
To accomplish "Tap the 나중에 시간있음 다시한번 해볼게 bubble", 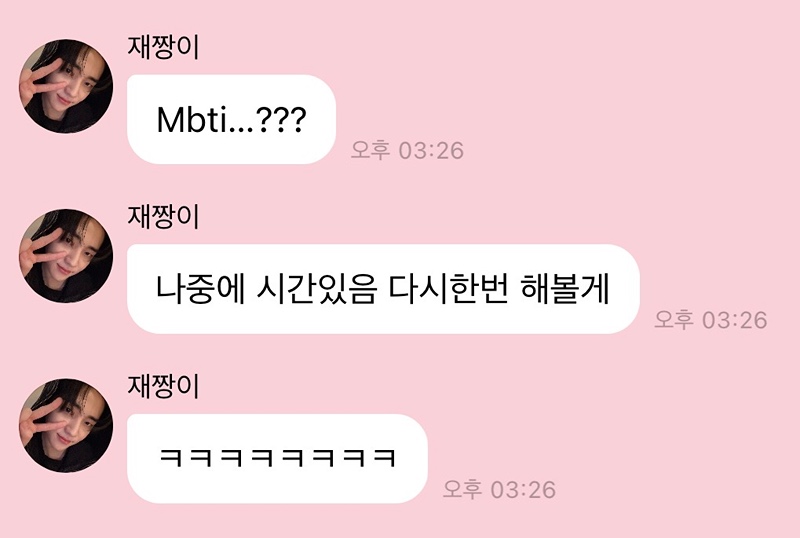I will [383, 289].
